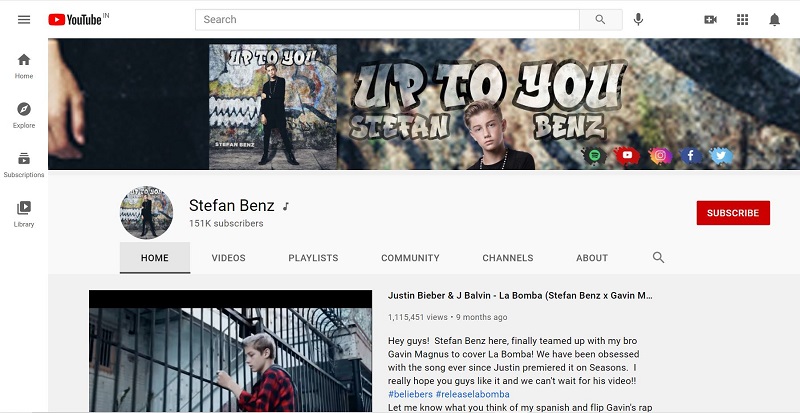Viewport: 800px width, 413px height.
Task: Switch to the ABOUT tab
Action: click(592, 258)
